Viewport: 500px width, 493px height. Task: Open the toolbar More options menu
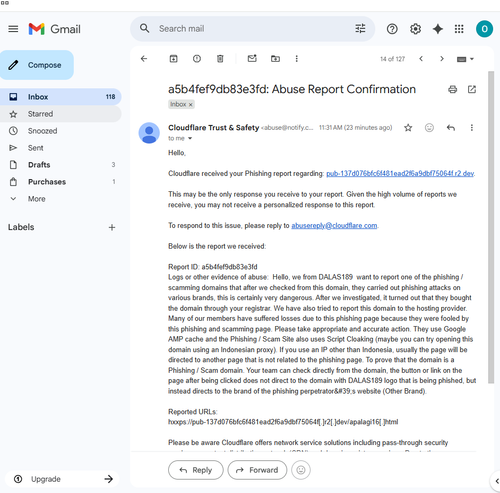296,59
